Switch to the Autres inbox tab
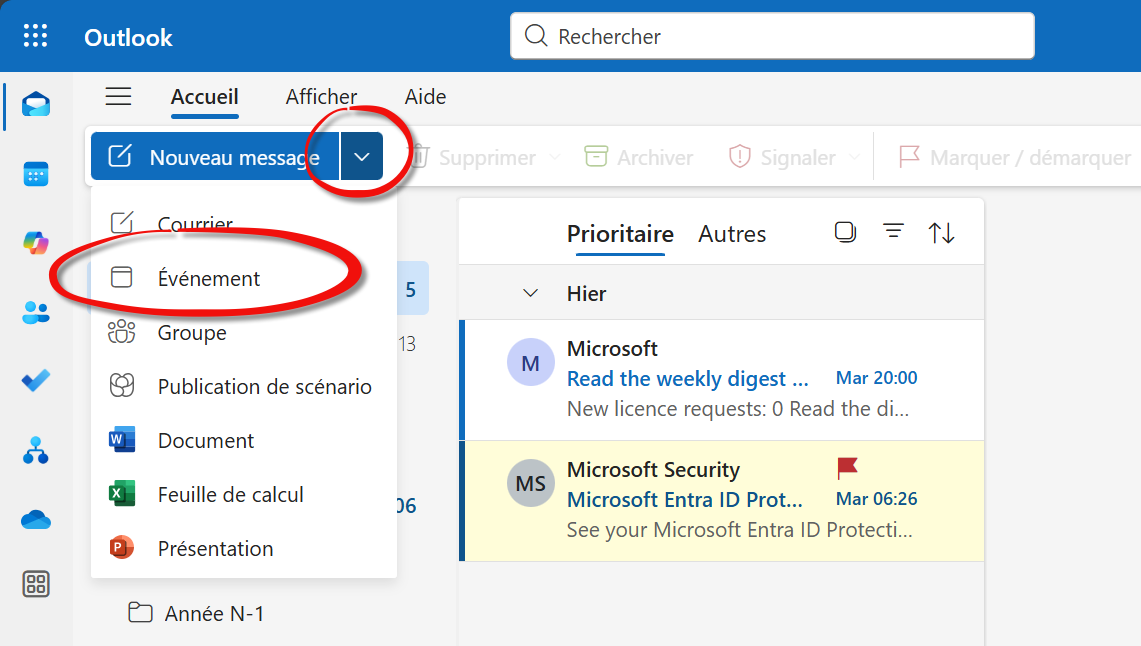 732,234
